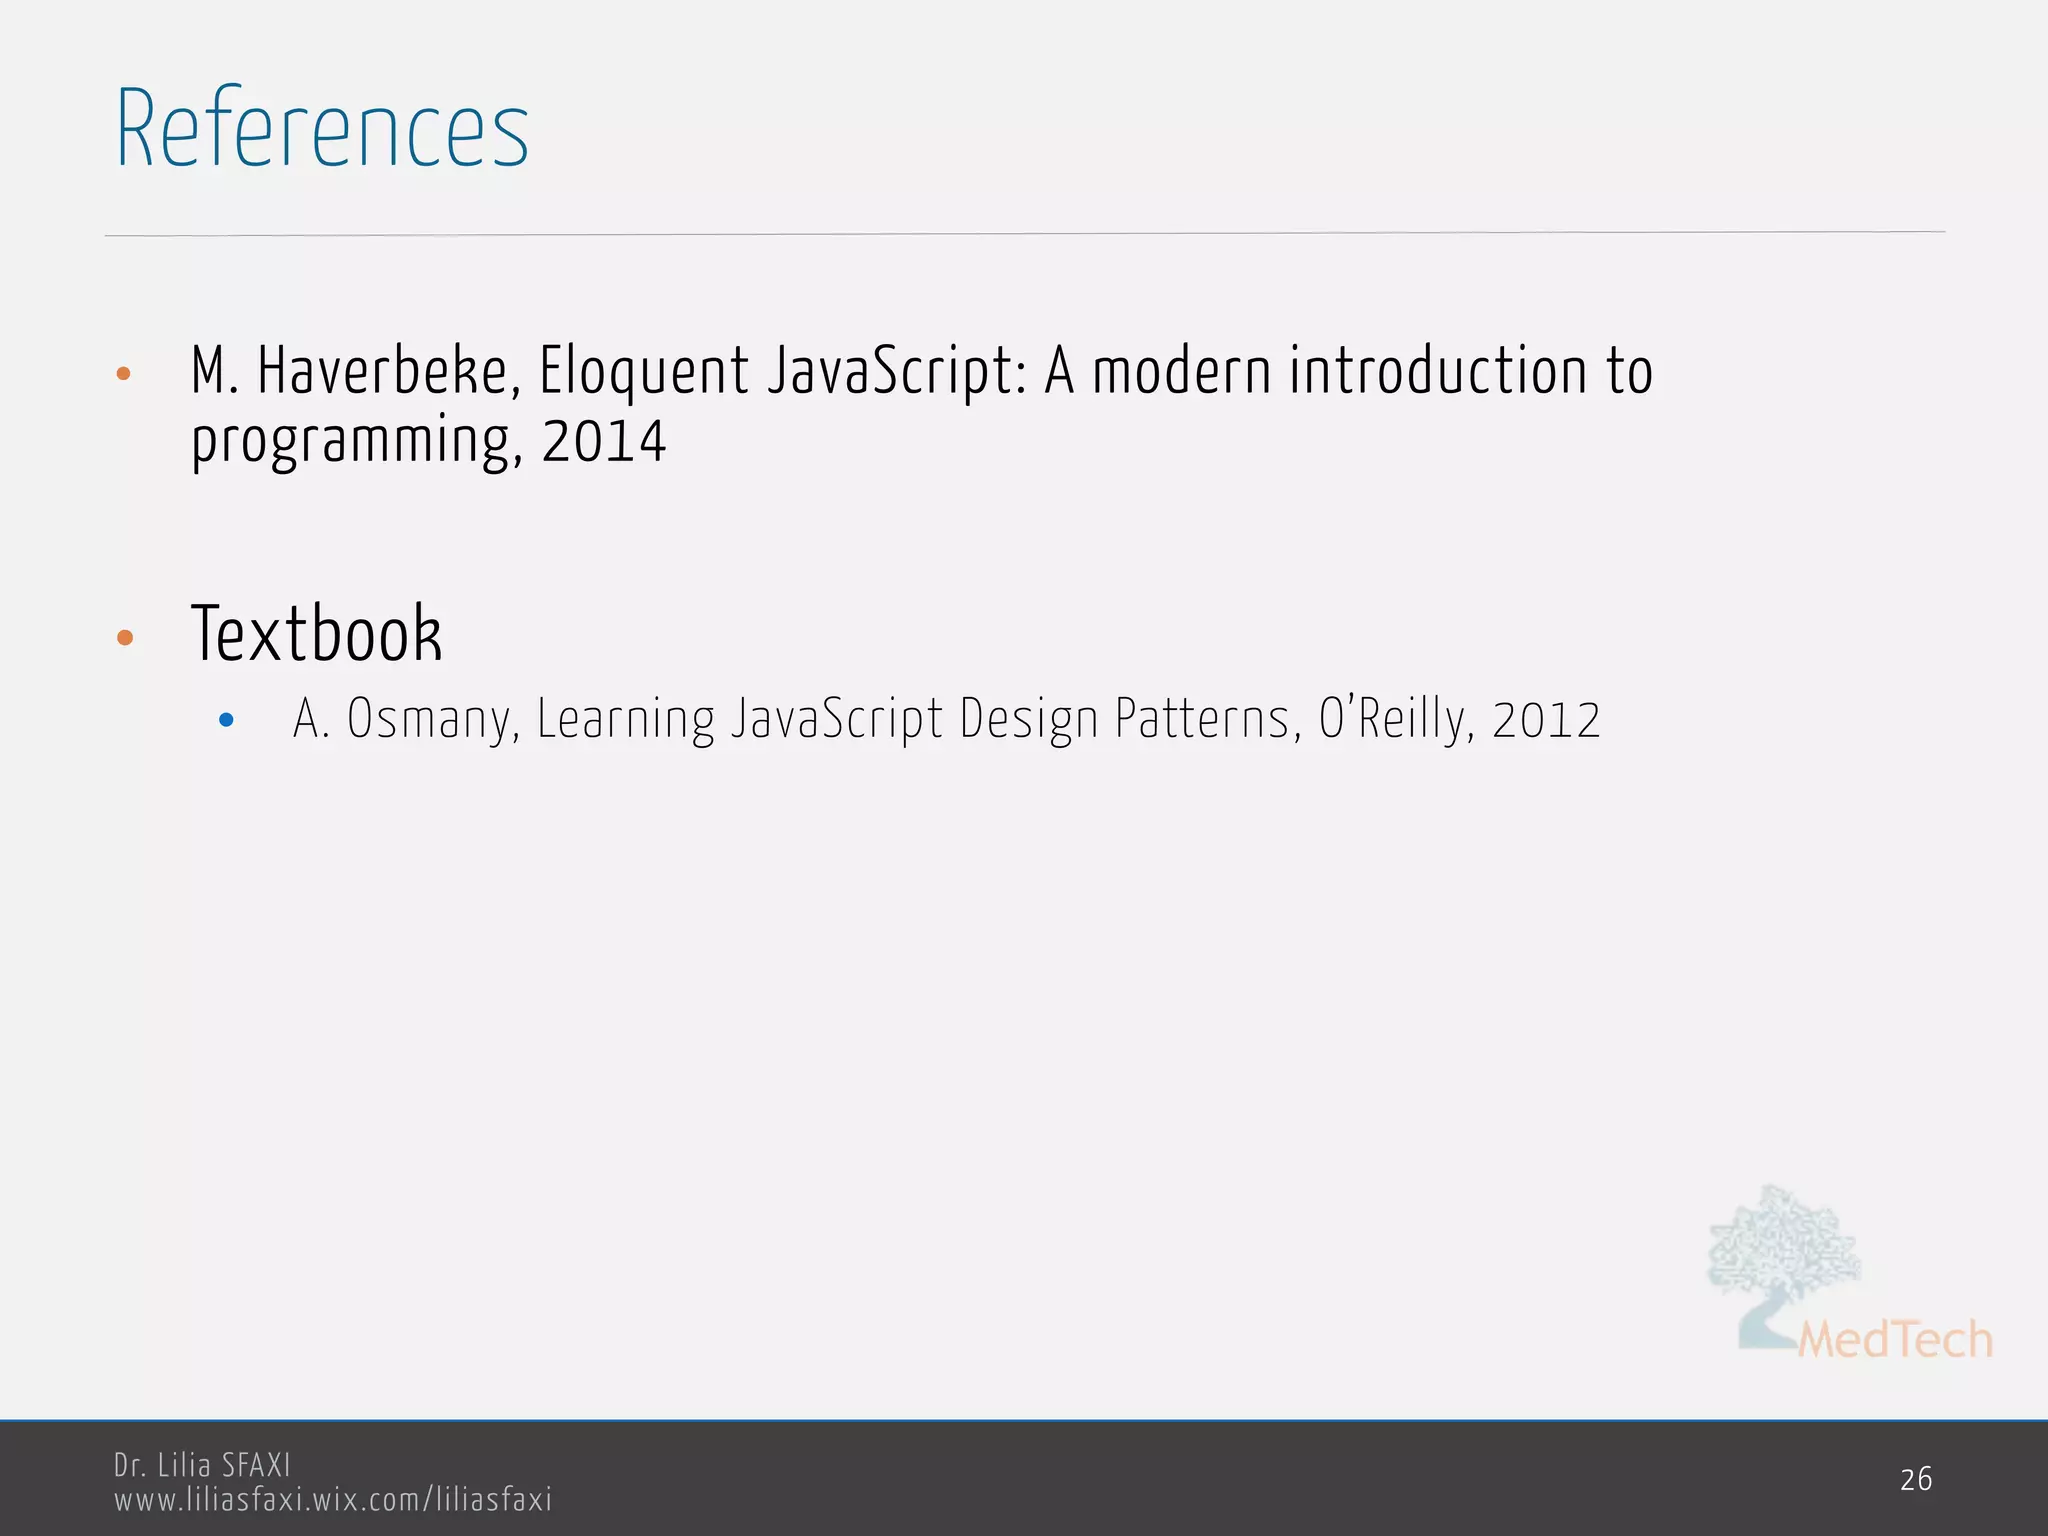The width and height of the screenshot is (2048, 1536).
Task: Click the orange bullet beside Textbook
Action: pos(125,637)
